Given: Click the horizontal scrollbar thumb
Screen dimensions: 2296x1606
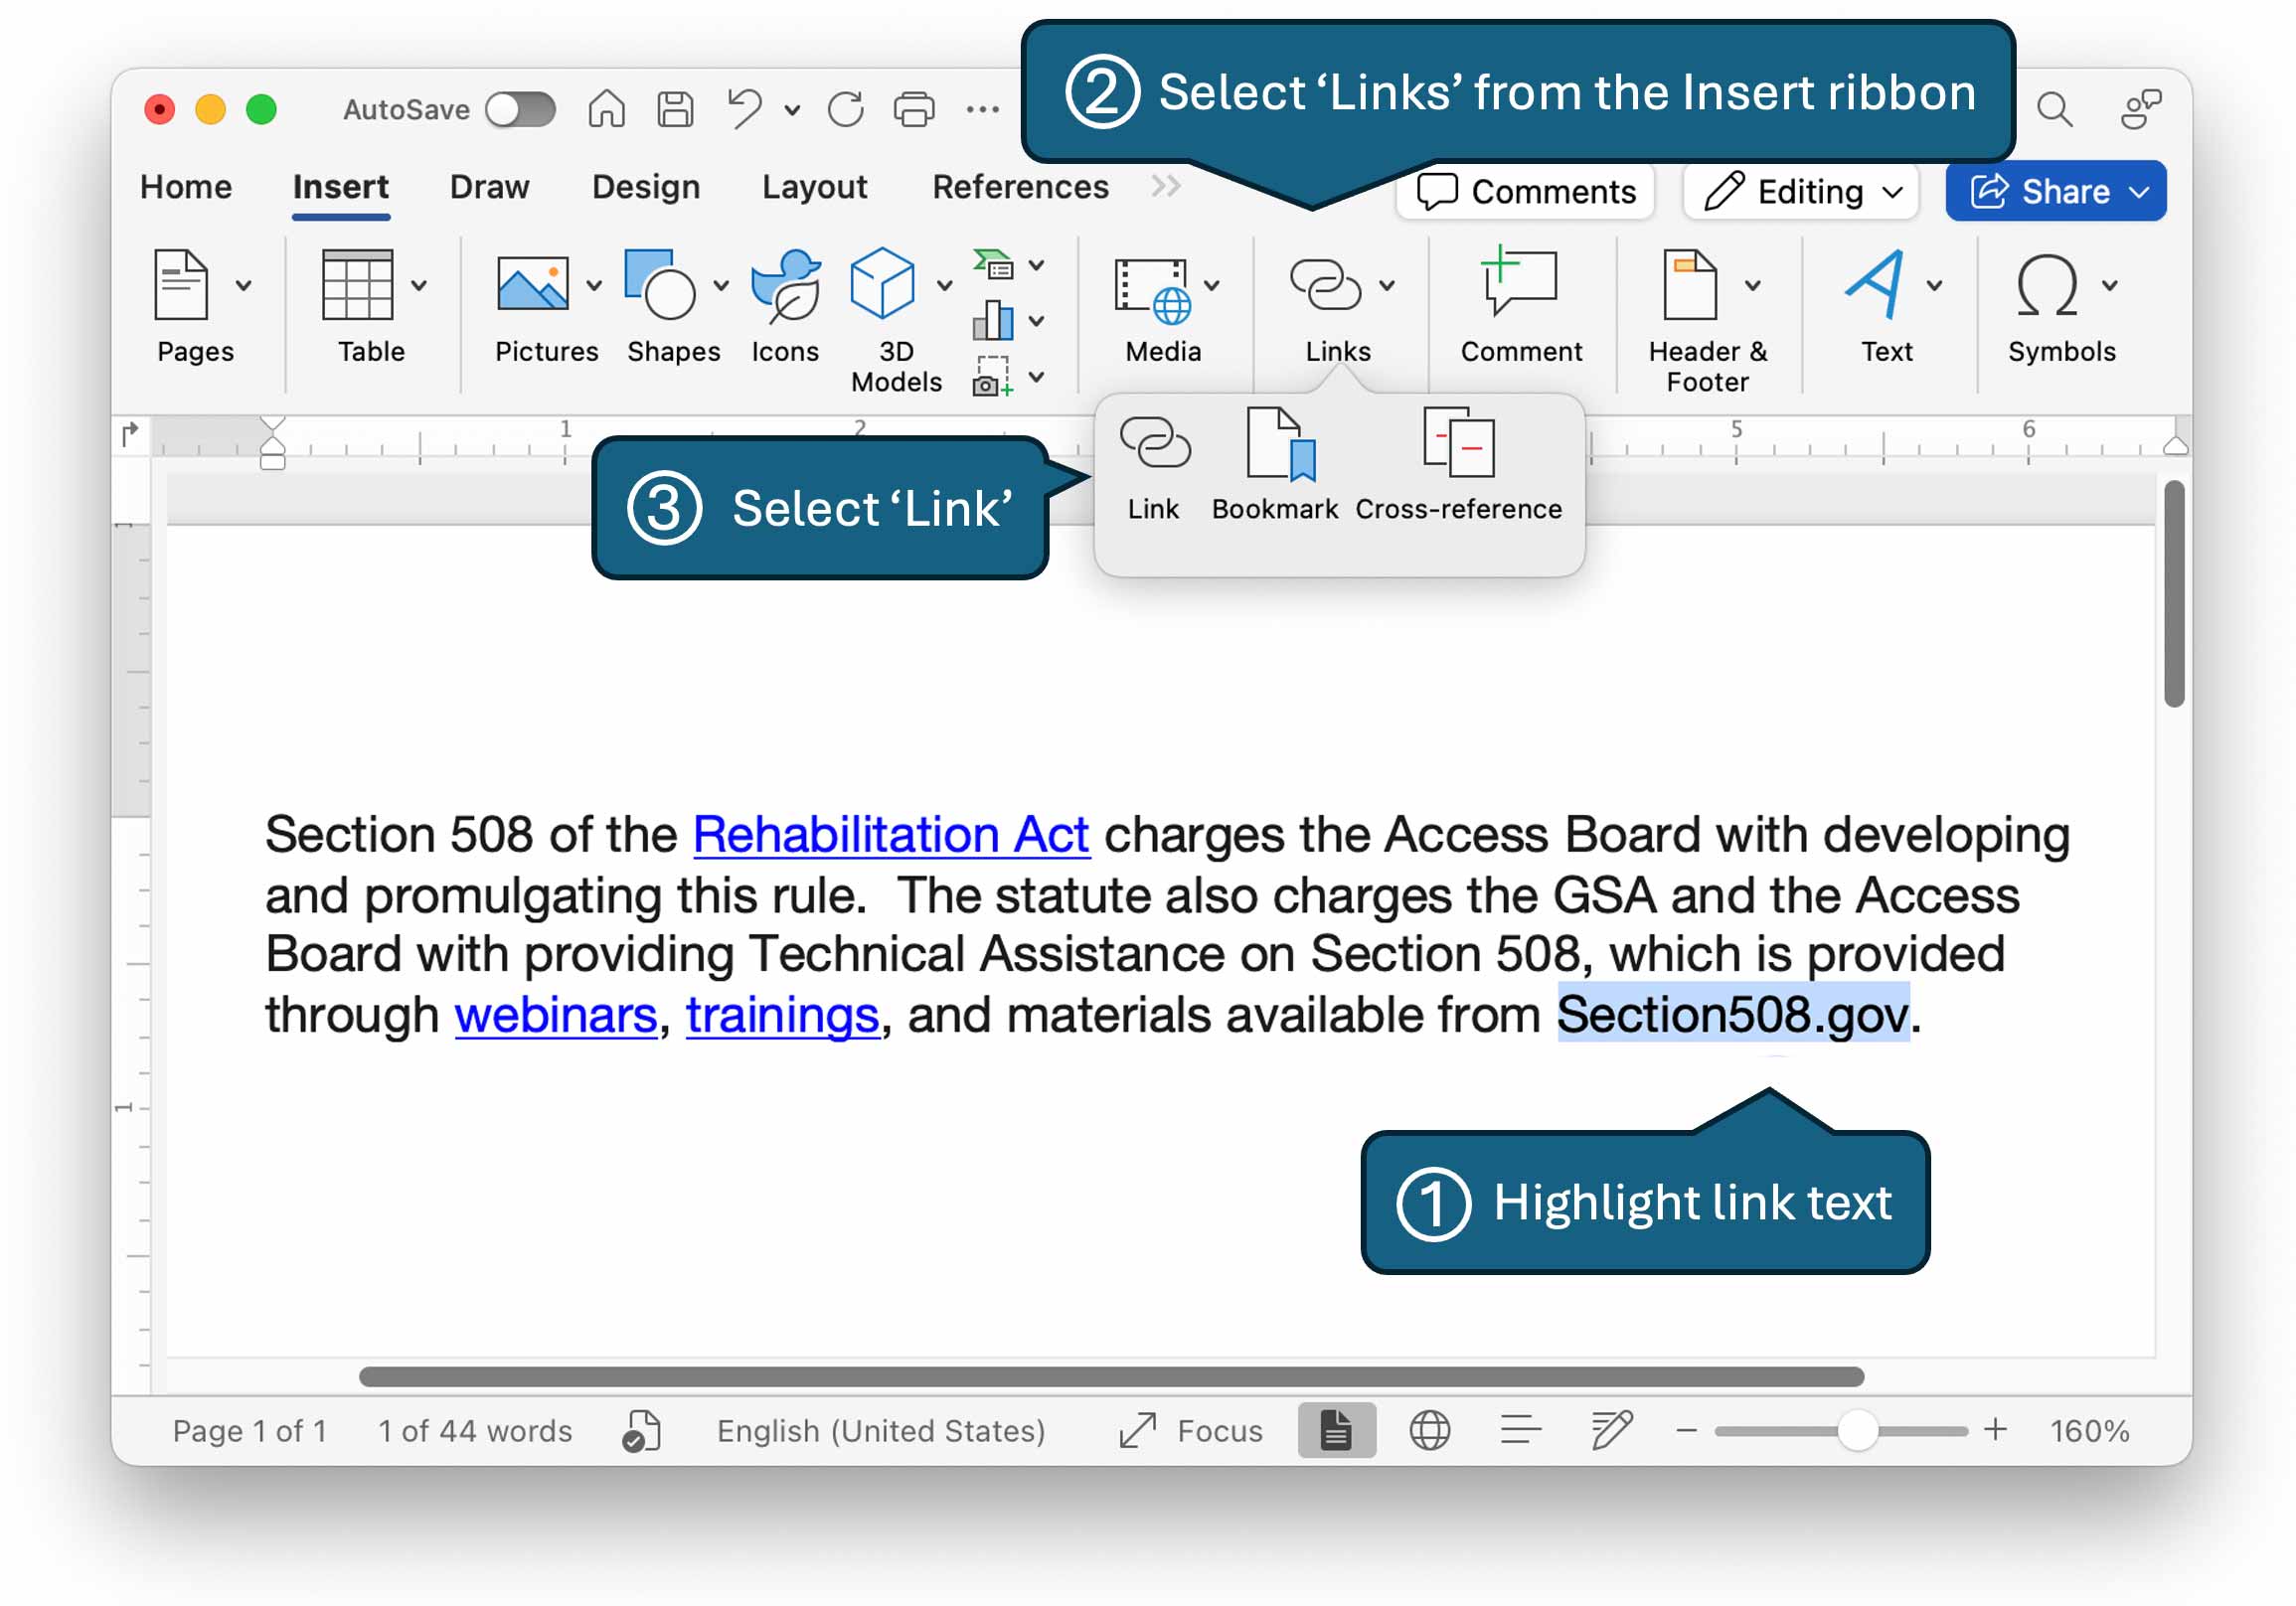Looking at the screenshot, I should pyautogui.click(x=1111, y=1377).
